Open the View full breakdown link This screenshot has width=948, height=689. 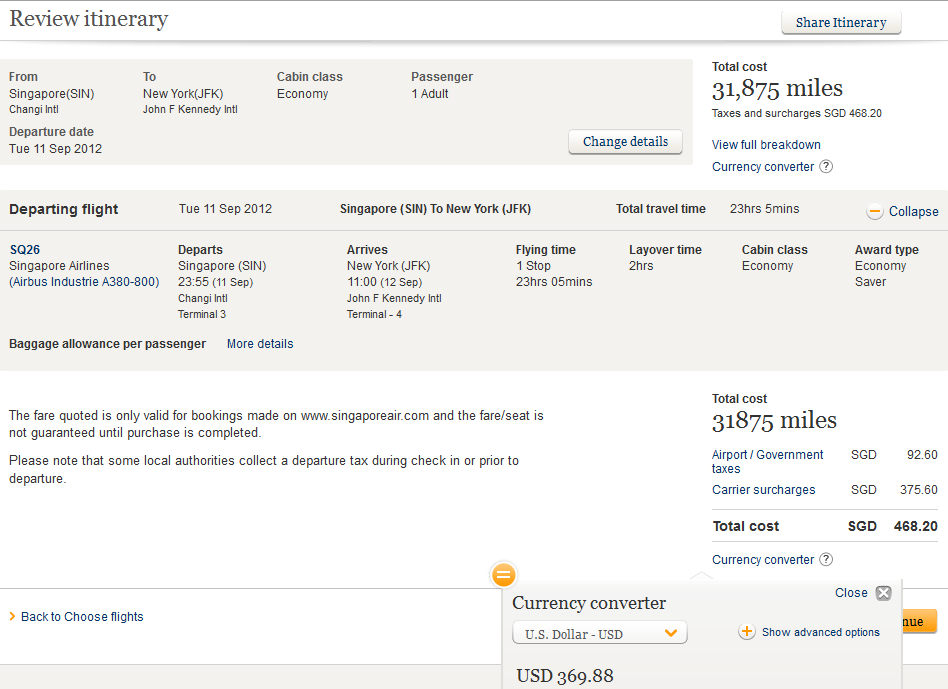point(766,145)
